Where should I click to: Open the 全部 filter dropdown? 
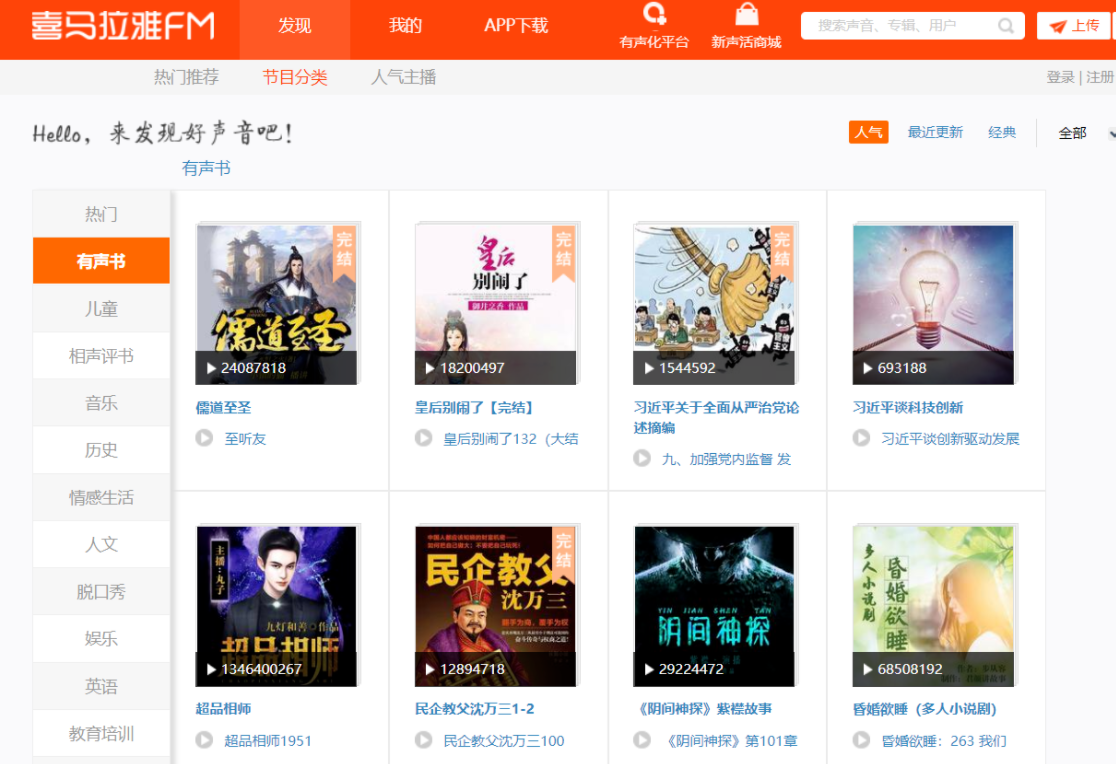click(x=1085, y=133)
